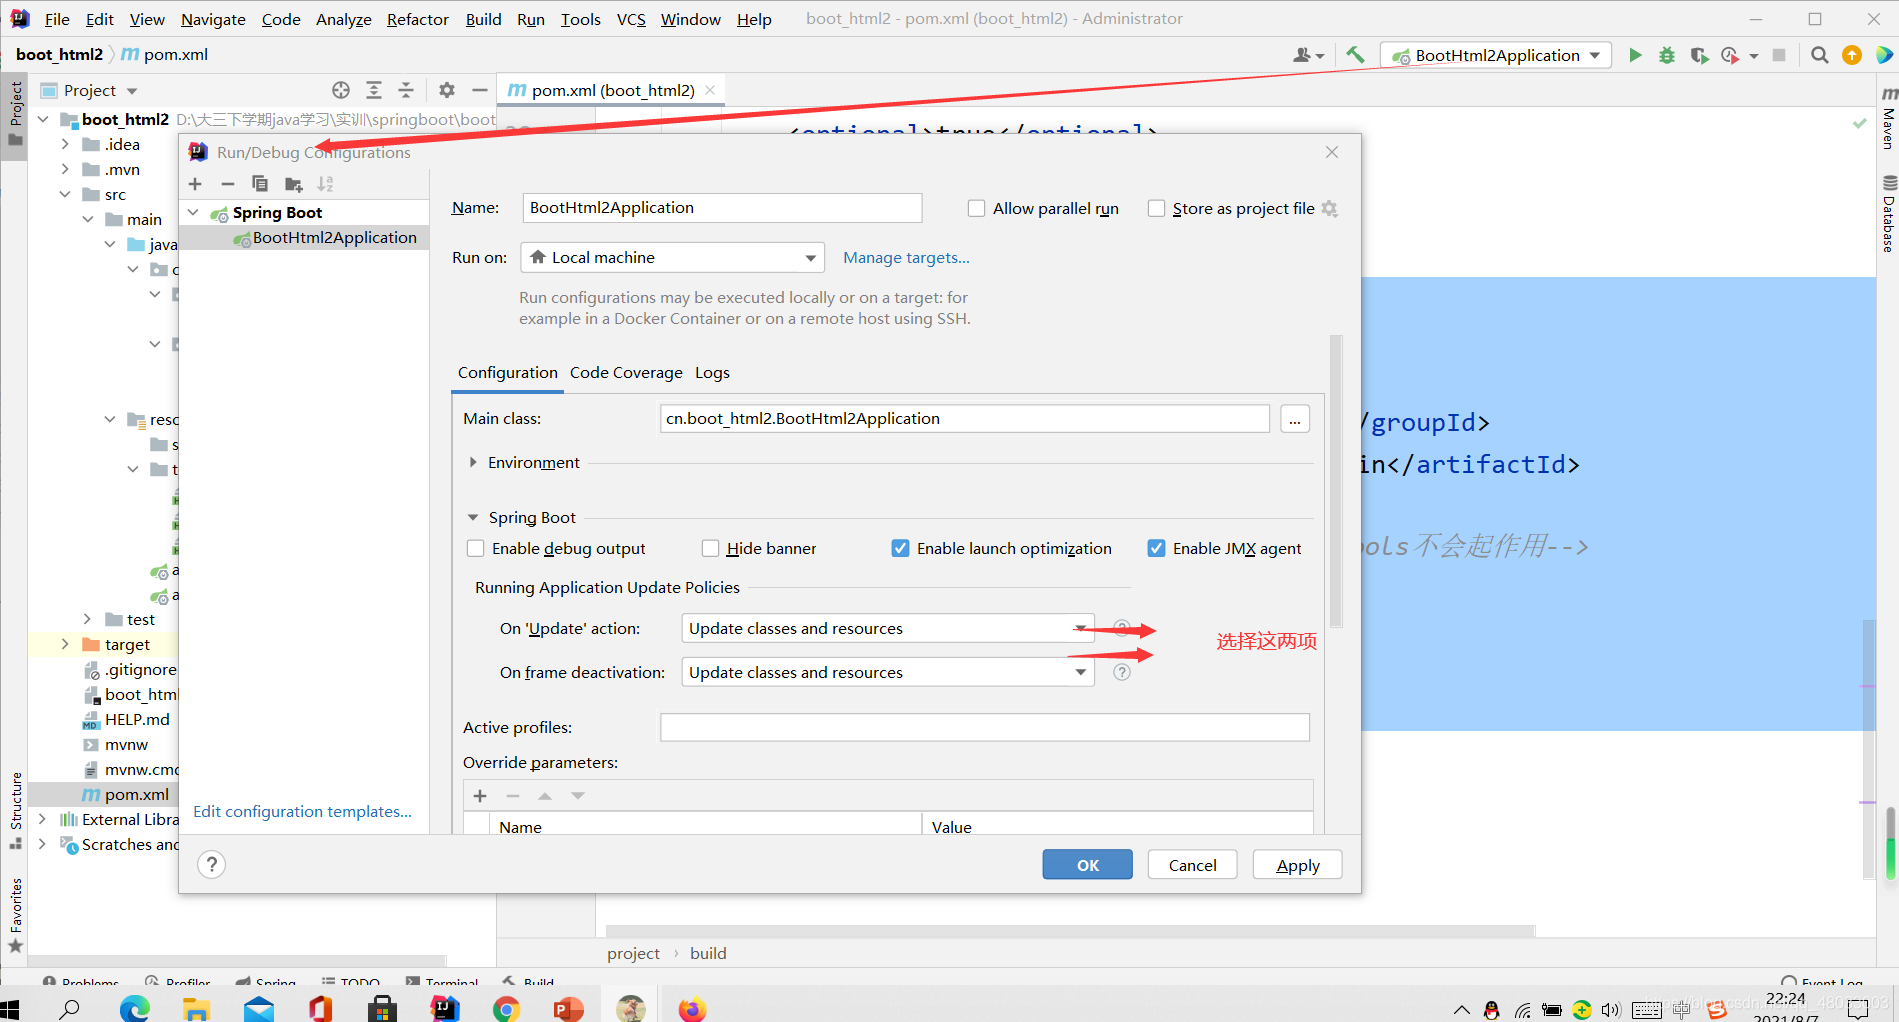Open Chrome from the taskbar

[x=506, y=1008]
